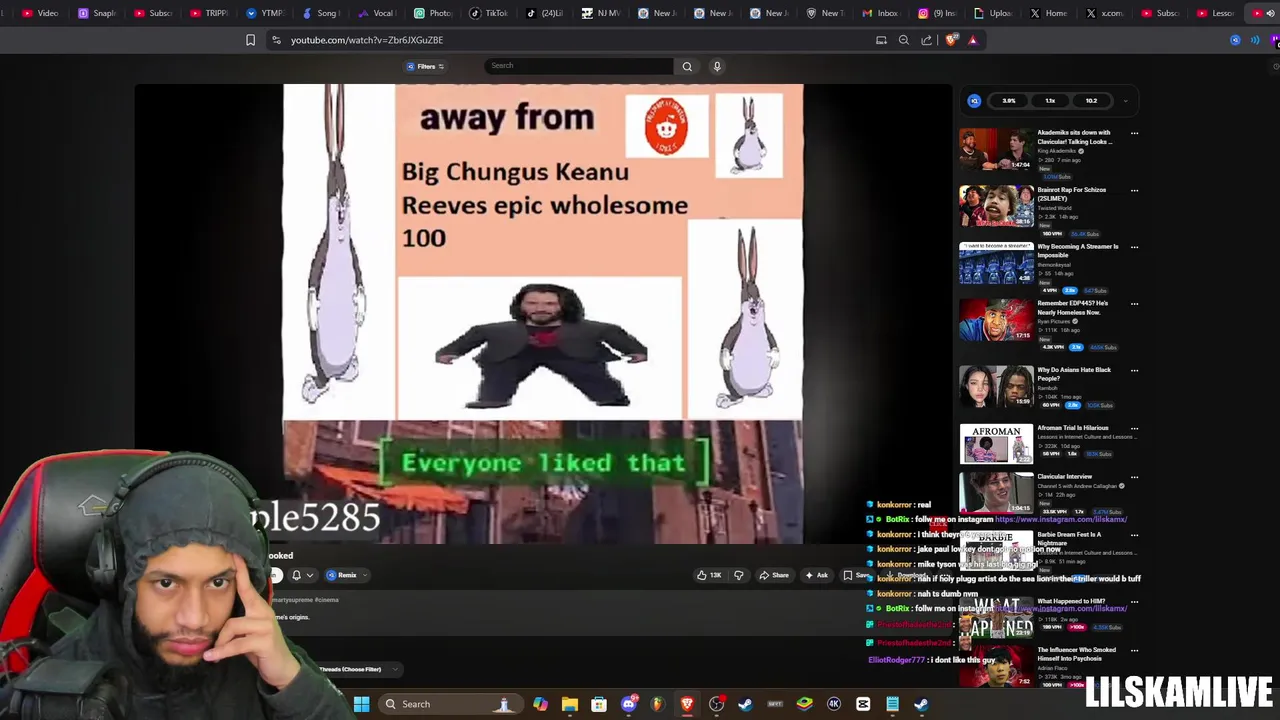Viewport: 1280px width, 720px height.
Task: Open The Influencer Who Smoked Himself video title
Action: point(1076,654)
